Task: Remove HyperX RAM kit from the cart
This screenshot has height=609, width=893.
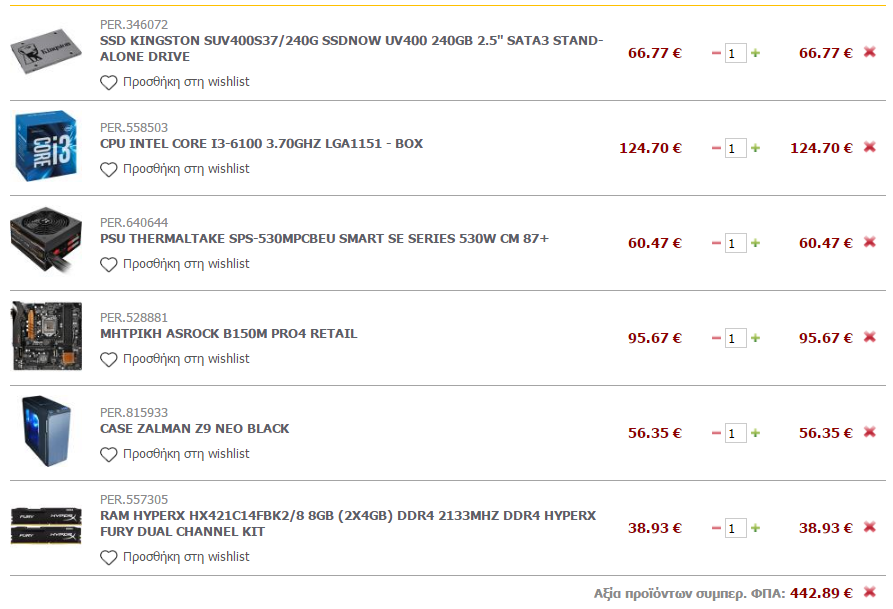Action: click(869, 527)
